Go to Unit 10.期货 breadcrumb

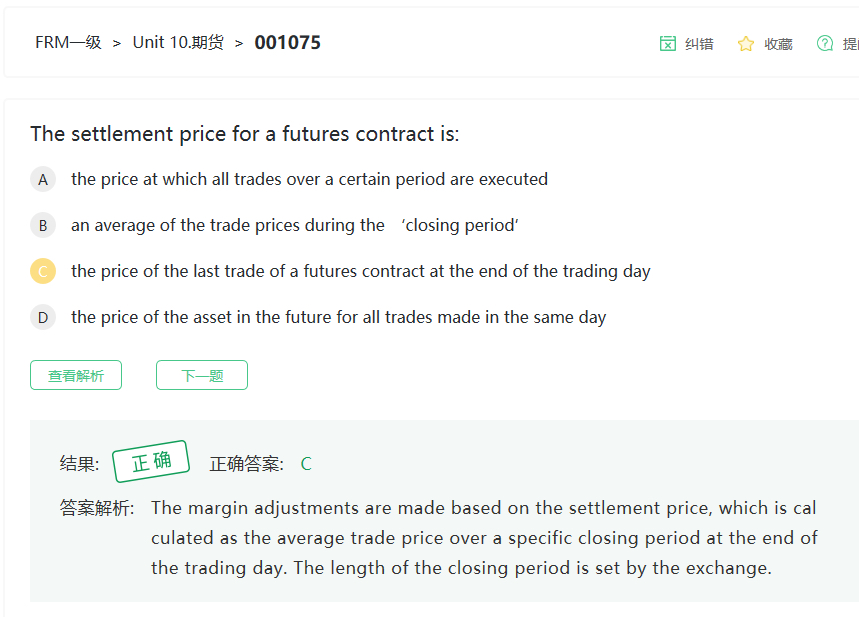(x=178, y=43)
